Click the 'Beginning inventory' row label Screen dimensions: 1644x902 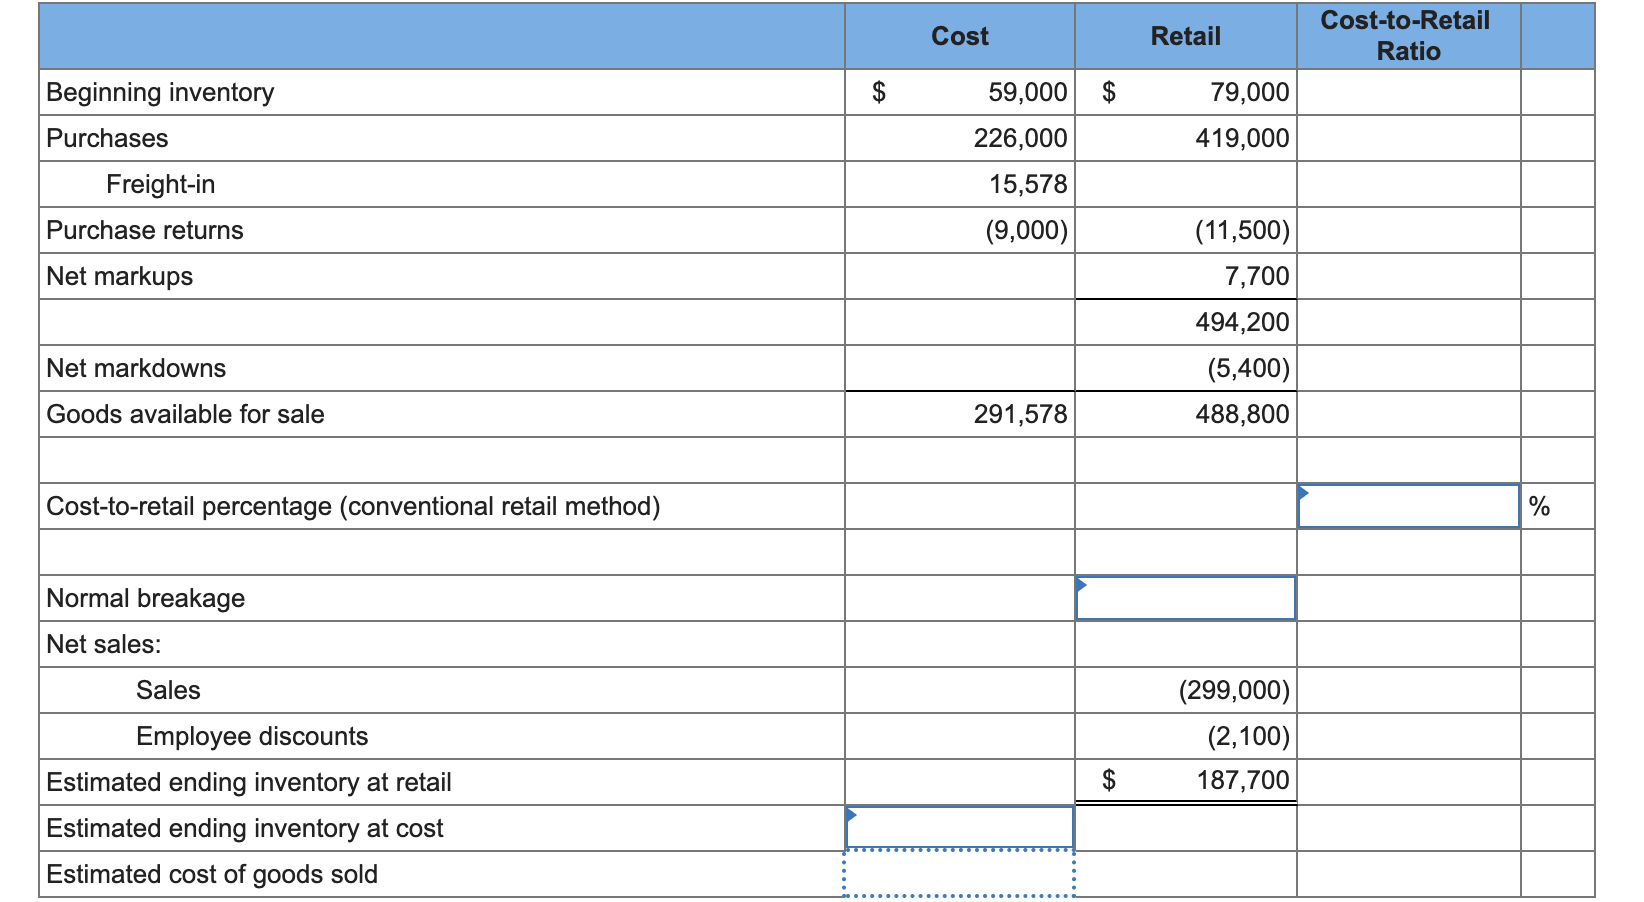coord(160,92)
